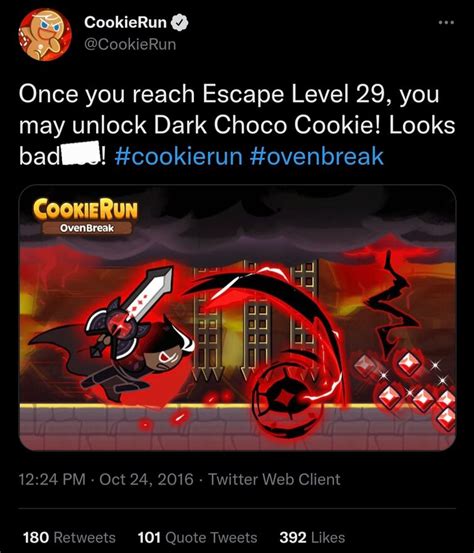Viewport: 474px width, 553px height.
Task: Click the tweet text about Escape Level 29
Action: (x=237, y=125)
